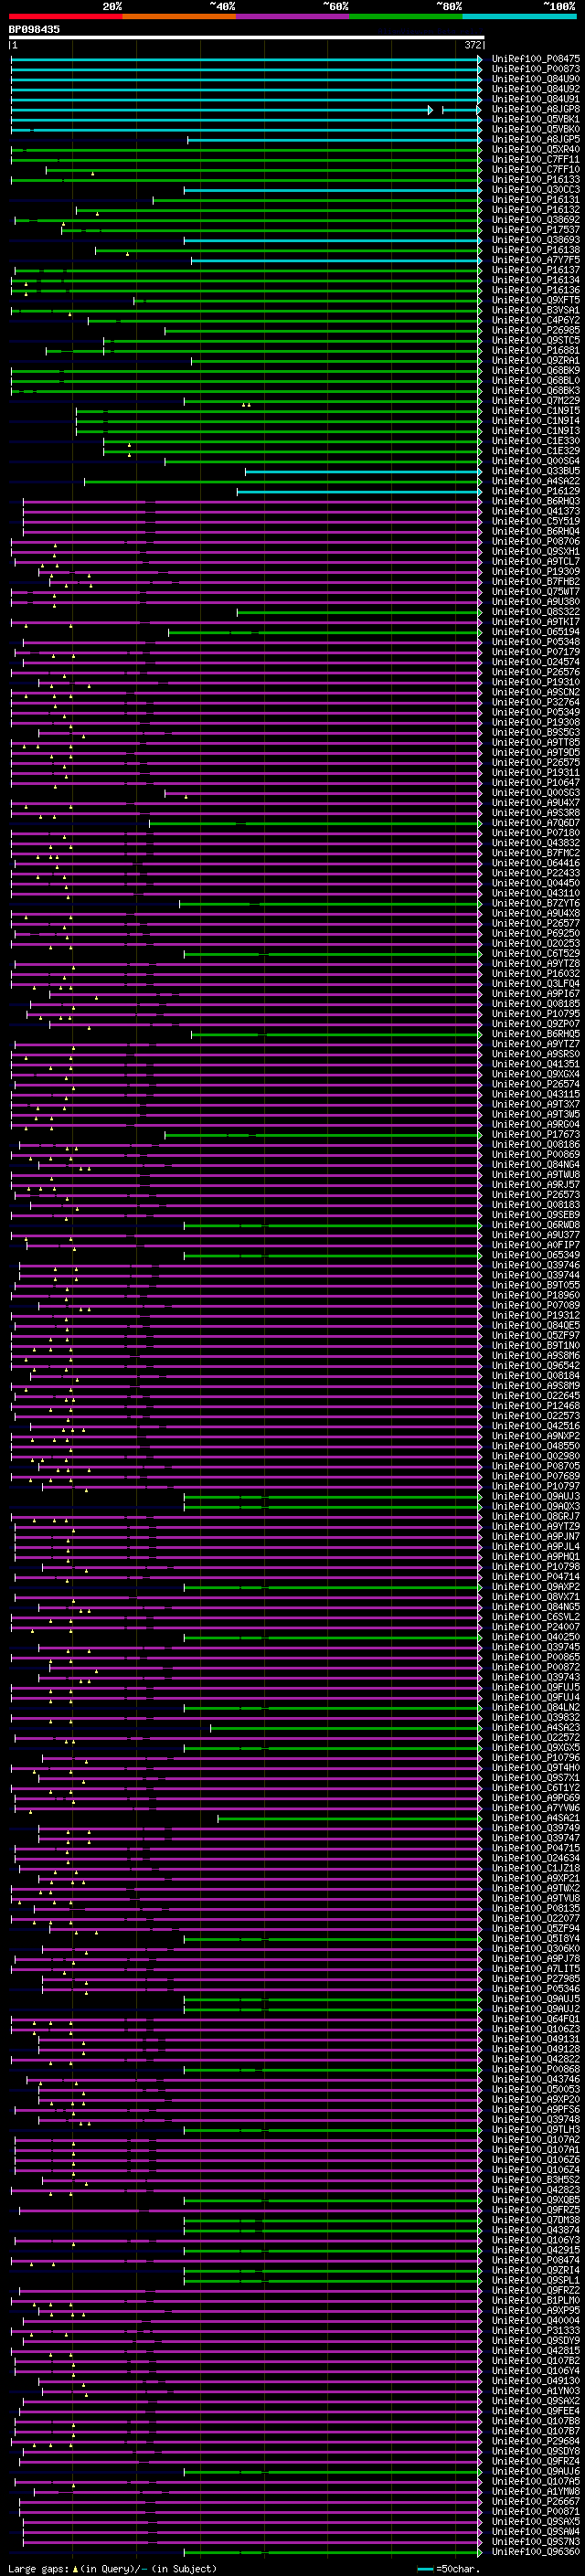Select the BP098435 query name

coord(34,29)
